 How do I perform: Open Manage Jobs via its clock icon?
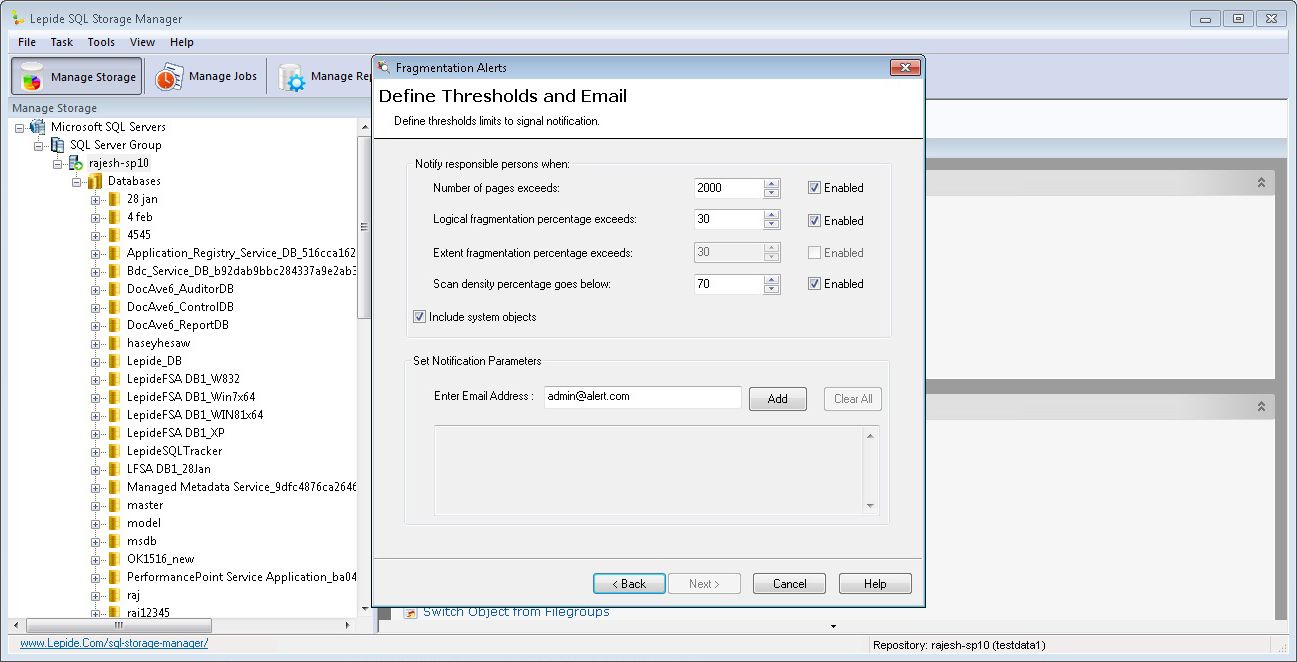click(x=169, y=77)
